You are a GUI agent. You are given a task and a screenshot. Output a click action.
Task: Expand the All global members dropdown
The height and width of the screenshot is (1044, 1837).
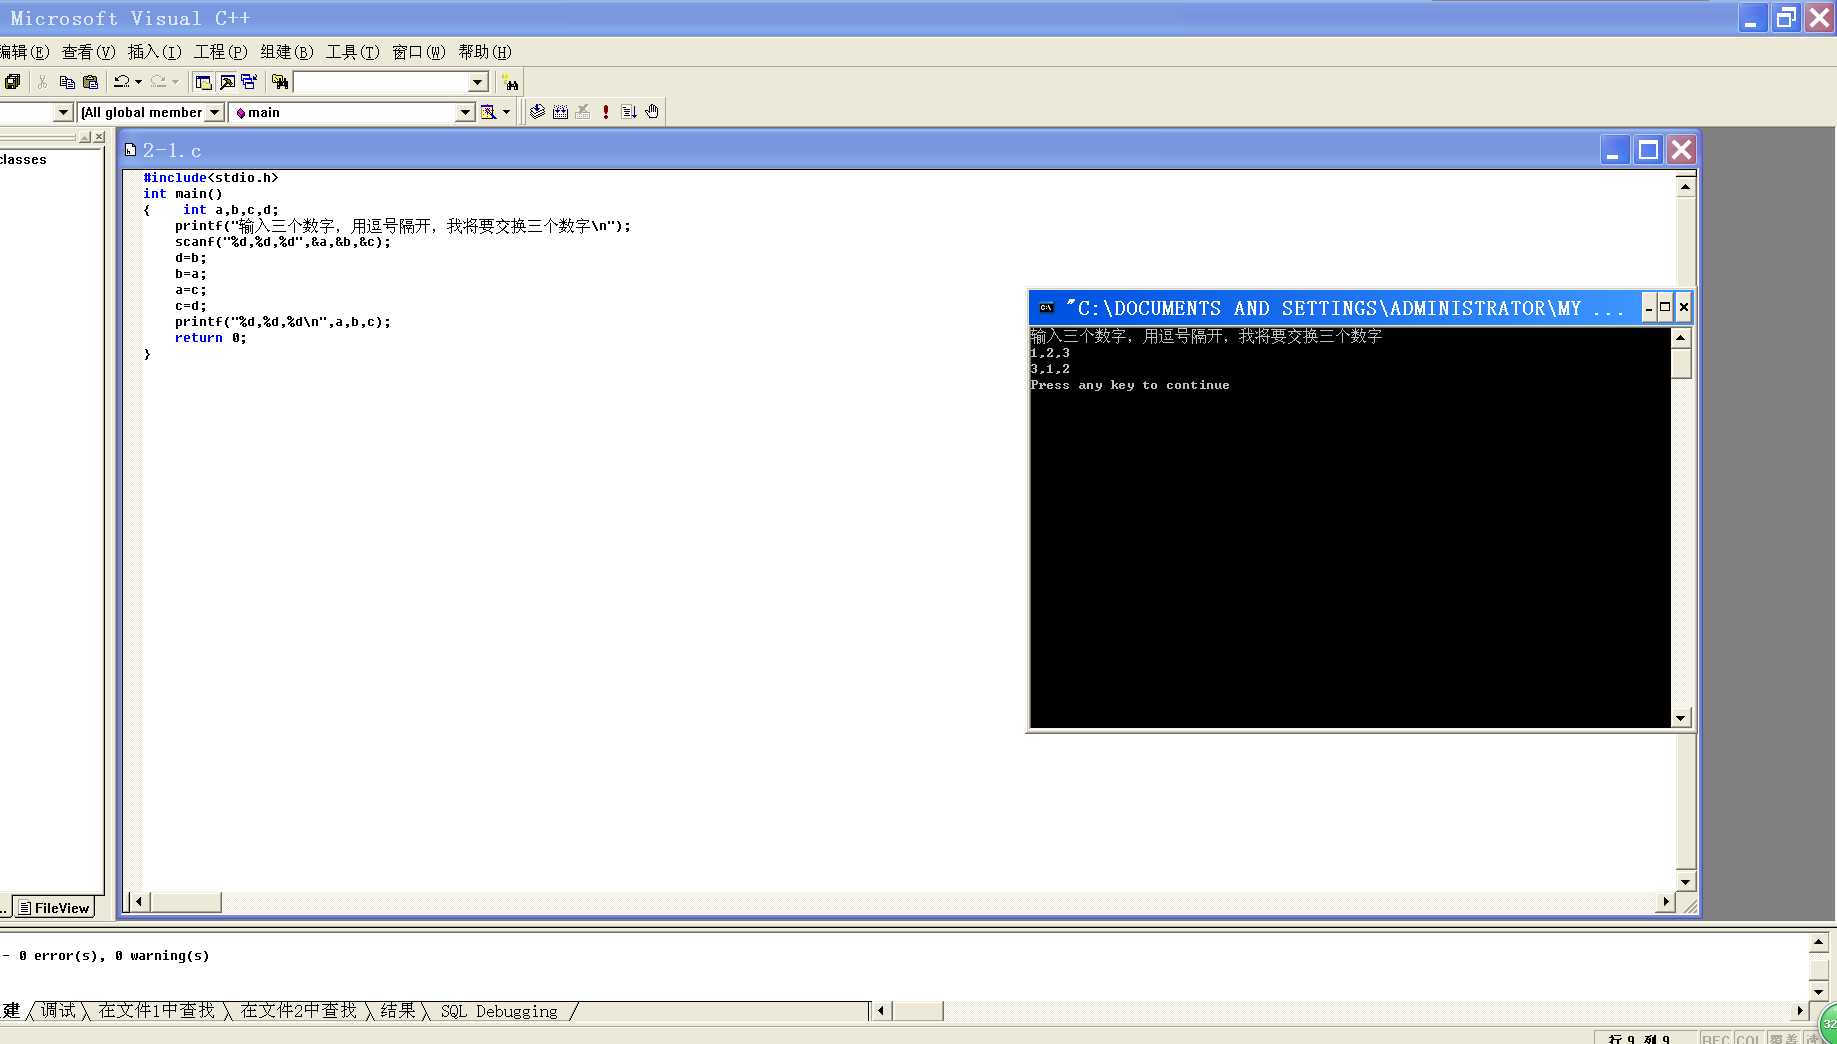coord(214,112)
